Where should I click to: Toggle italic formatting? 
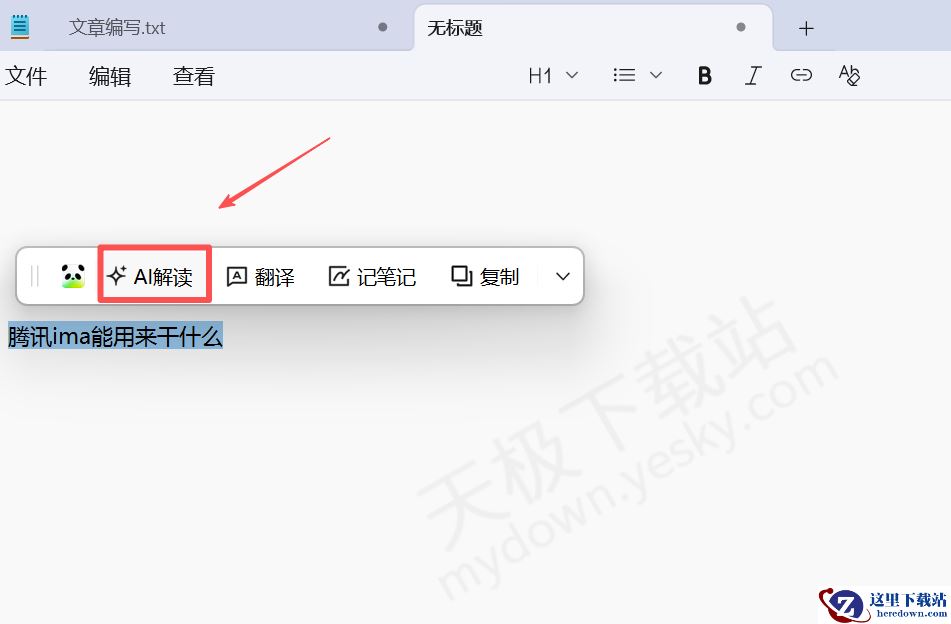pos(752,75)
